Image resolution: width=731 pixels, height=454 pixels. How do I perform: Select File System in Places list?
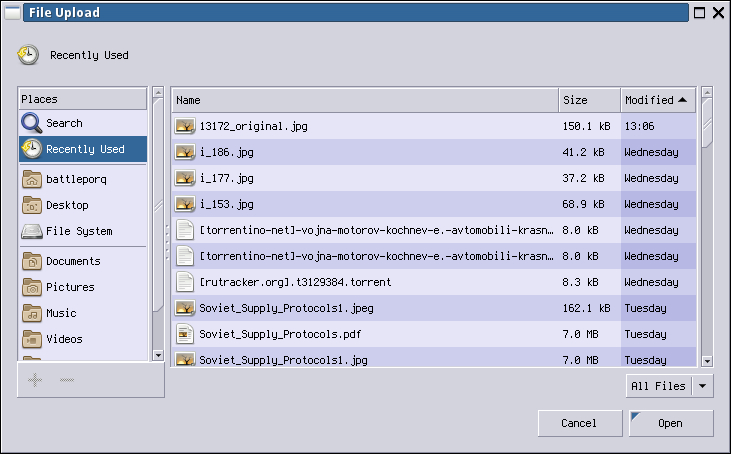[x=83, y=231]
